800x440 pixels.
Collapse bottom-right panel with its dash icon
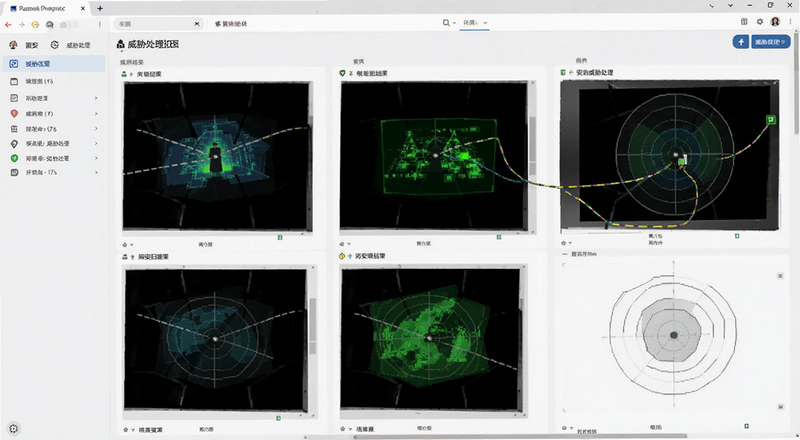pos(564,254)
